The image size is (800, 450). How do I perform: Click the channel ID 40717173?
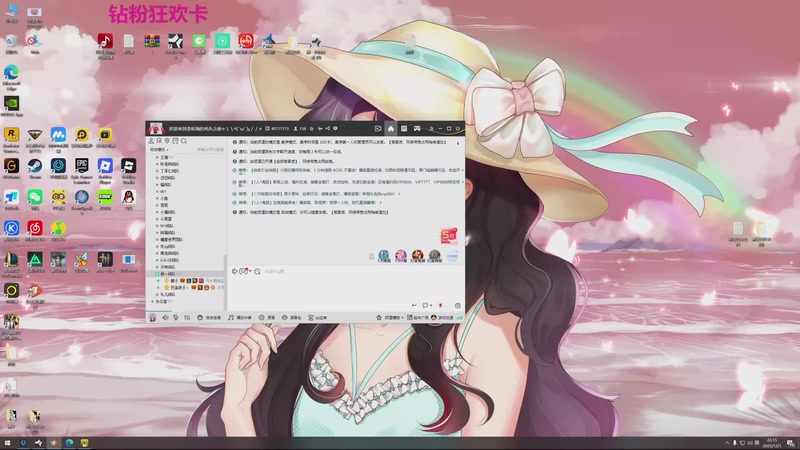(278, 129)
